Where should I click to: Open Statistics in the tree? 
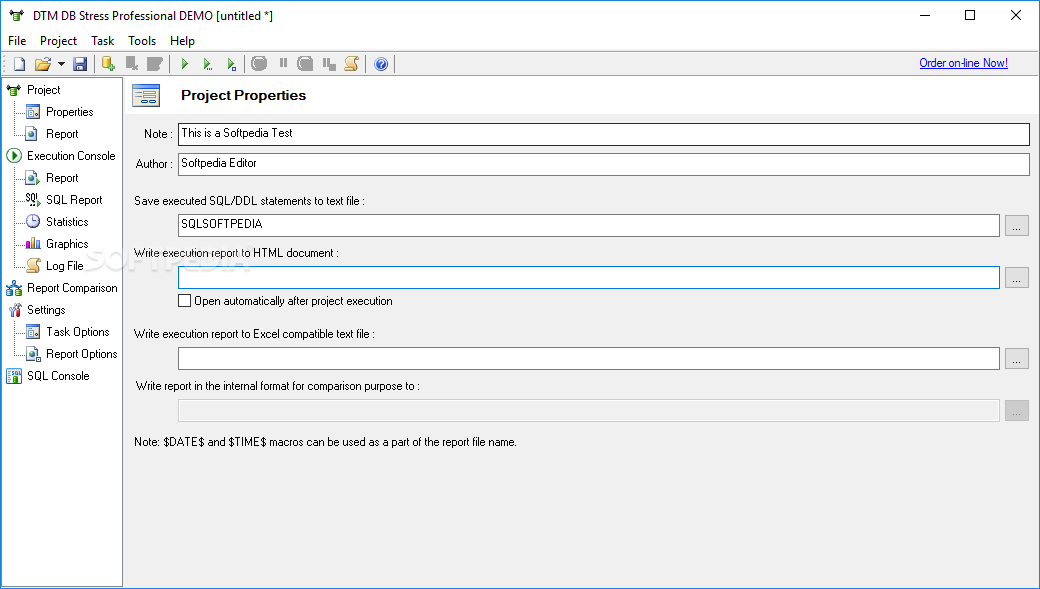[x=67, y=222]
